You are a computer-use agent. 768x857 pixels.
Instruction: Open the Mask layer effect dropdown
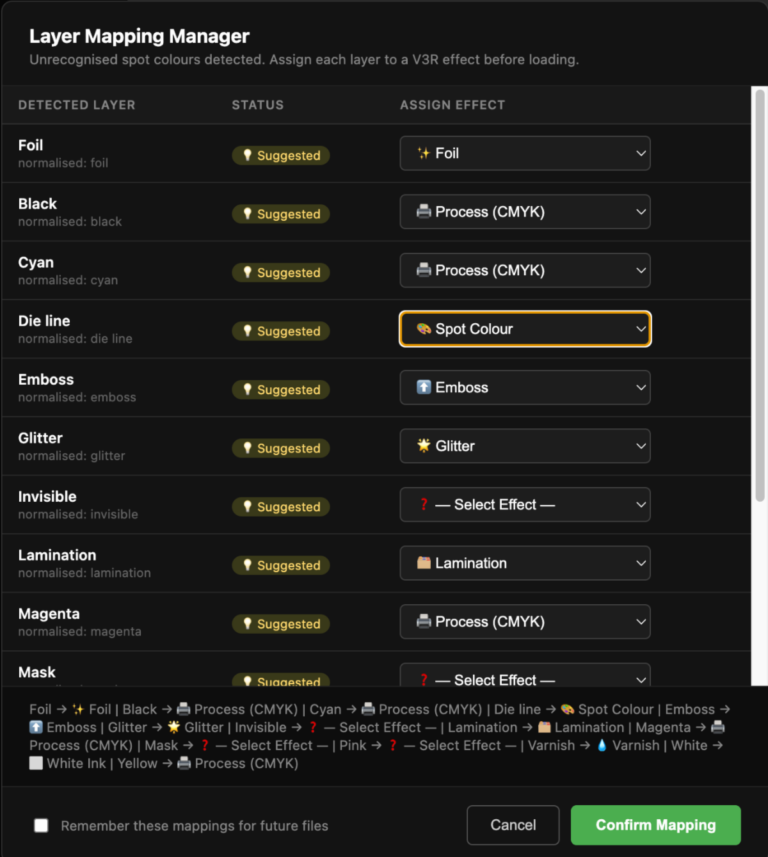point(525,678)
